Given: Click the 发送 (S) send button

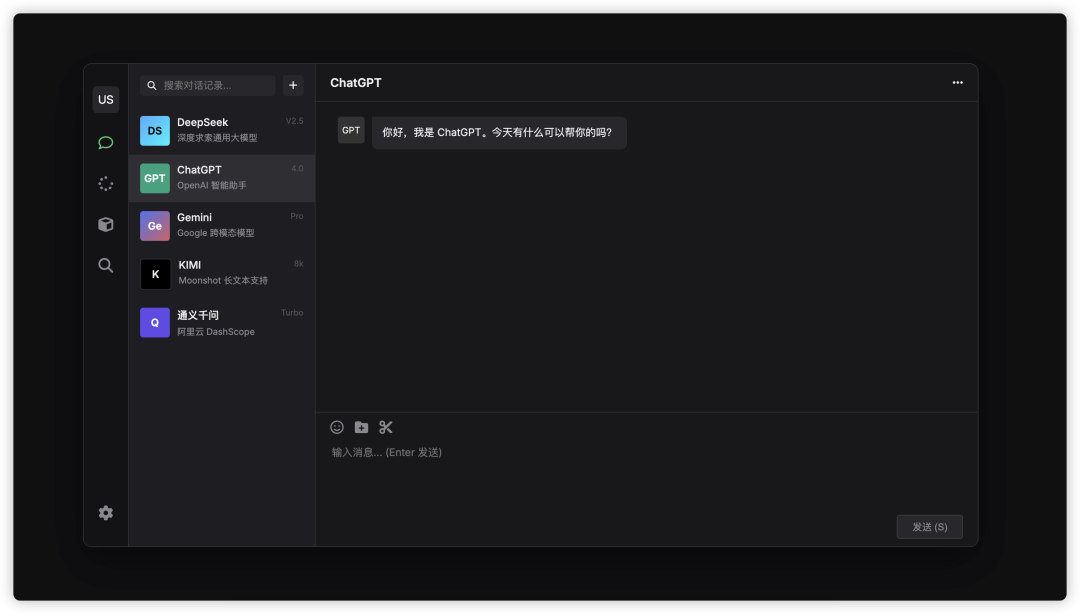Looking at the screenshot, I should point(929,527).
